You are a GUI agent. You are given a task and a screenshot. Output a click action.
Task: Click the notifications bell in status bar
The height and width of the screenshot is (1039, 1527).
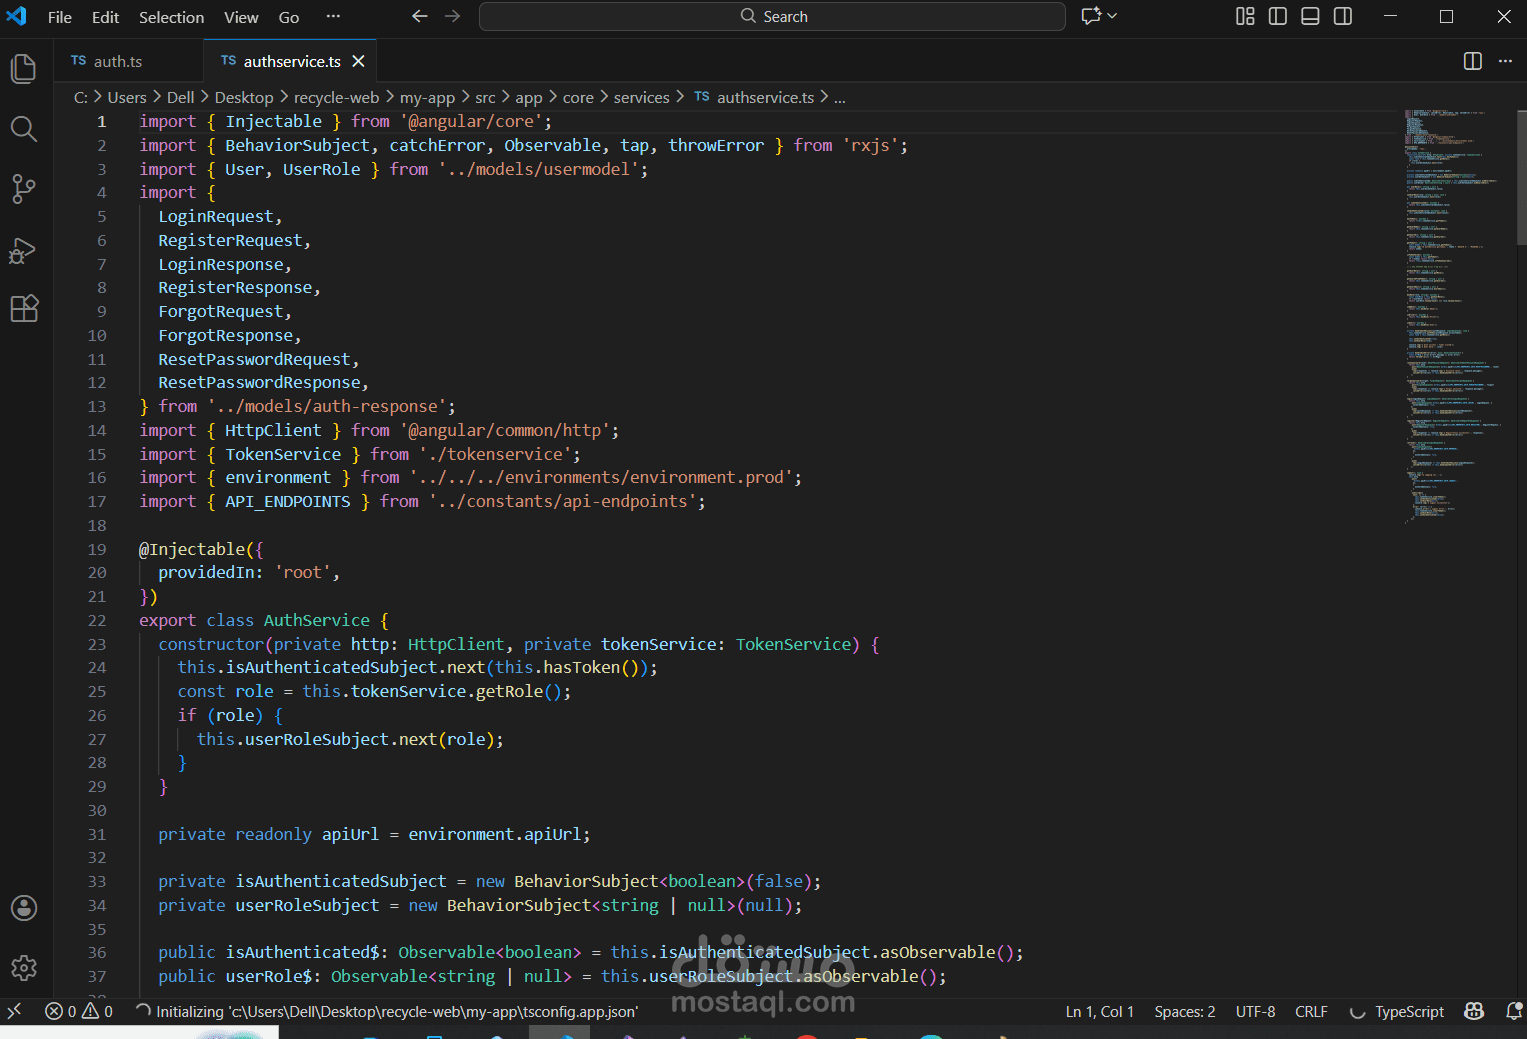point(1514,1012)
